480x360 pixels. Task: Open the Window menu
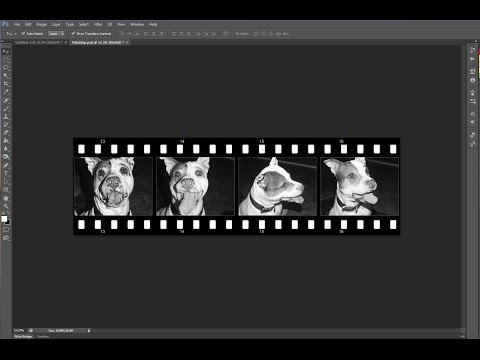[x=137, y=24]
